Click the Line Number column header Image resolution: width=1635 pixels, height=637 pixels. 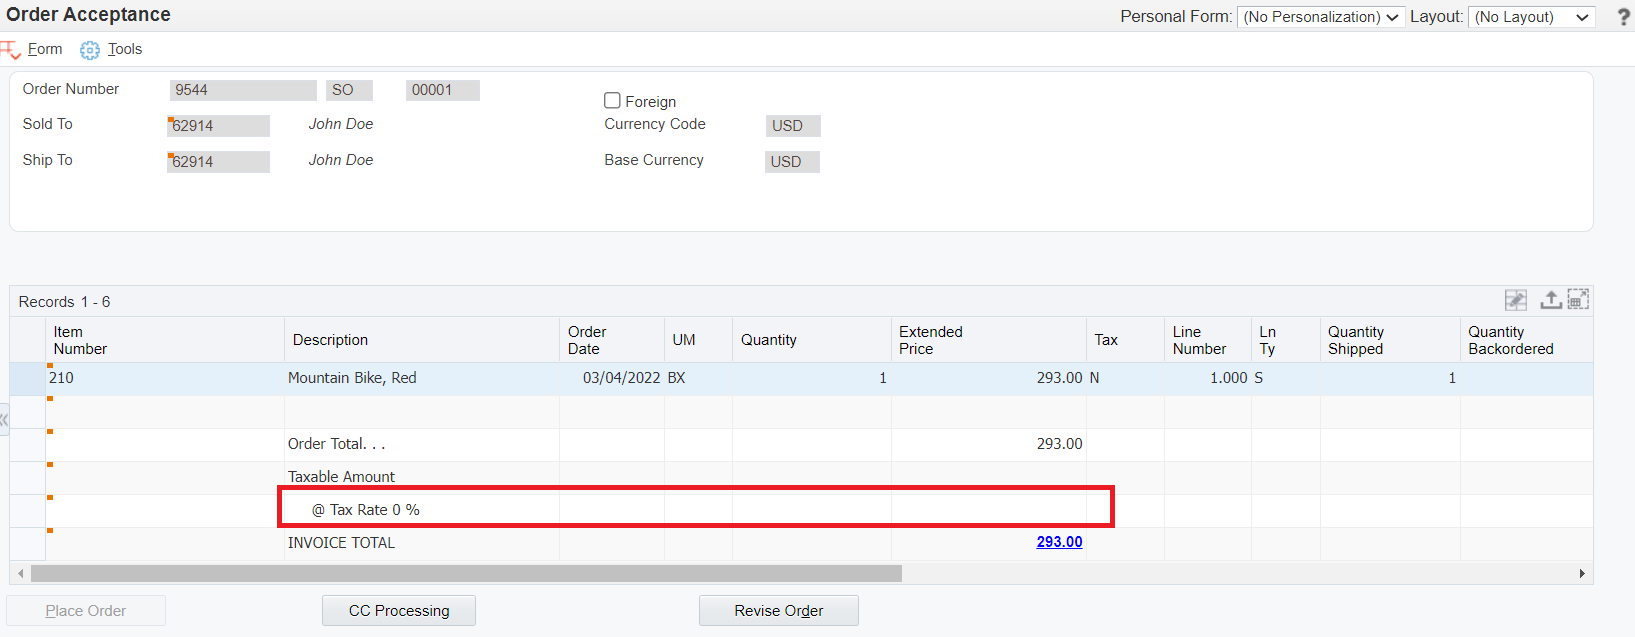[x=1208, y=340]
